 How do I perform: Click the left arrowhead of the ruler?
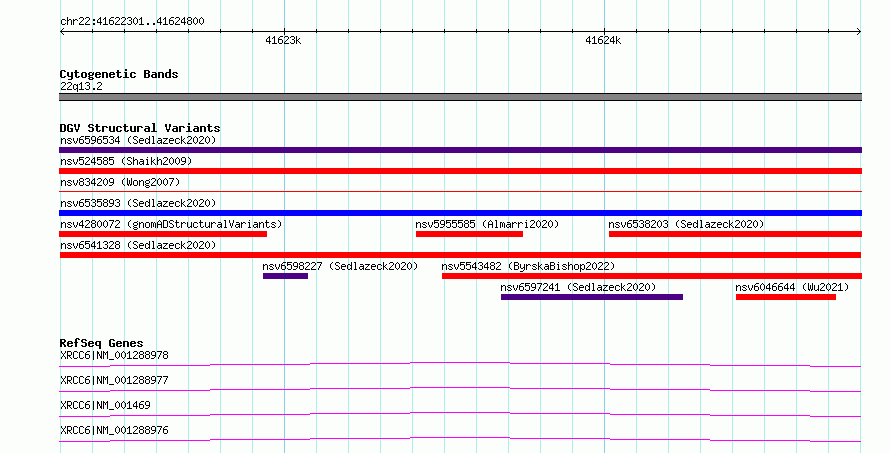click(62, 32)
